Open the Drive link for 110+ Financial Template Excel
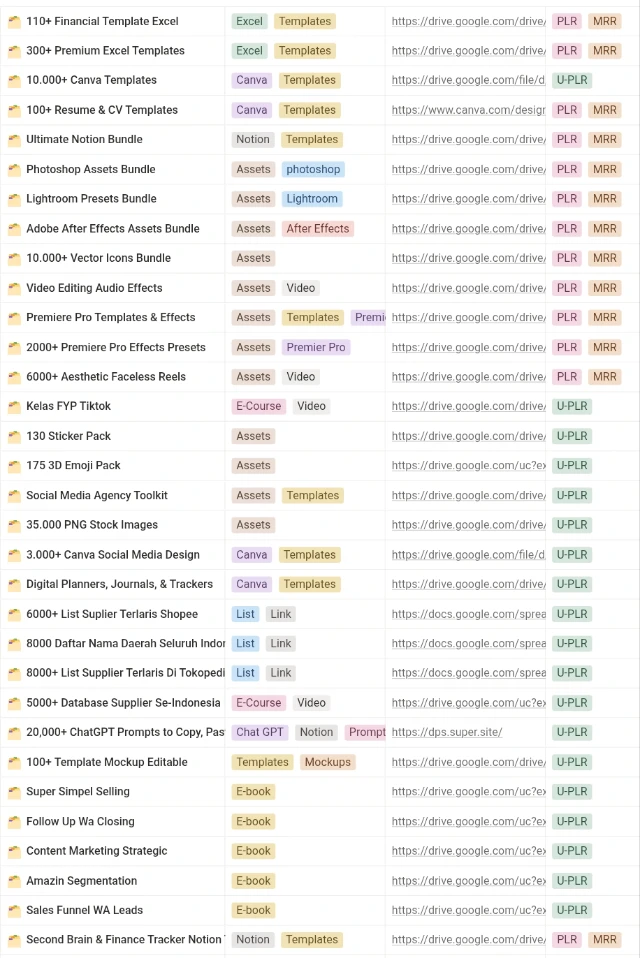This screenshot has height=958, width=640. click(x=468, y=21)
